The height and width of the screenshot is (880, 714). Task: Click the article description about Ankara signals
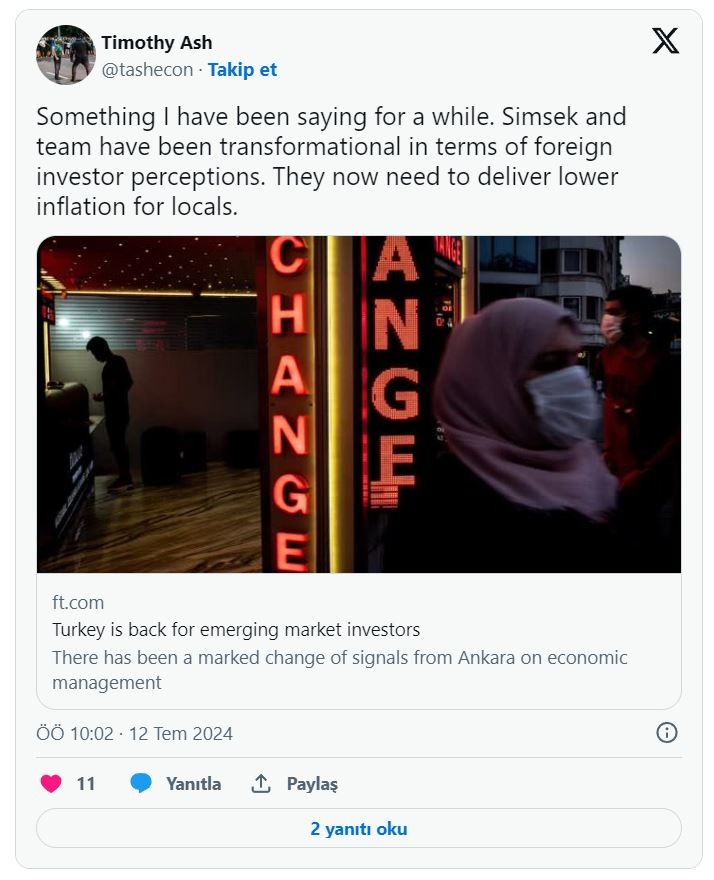tap(340, 670)
